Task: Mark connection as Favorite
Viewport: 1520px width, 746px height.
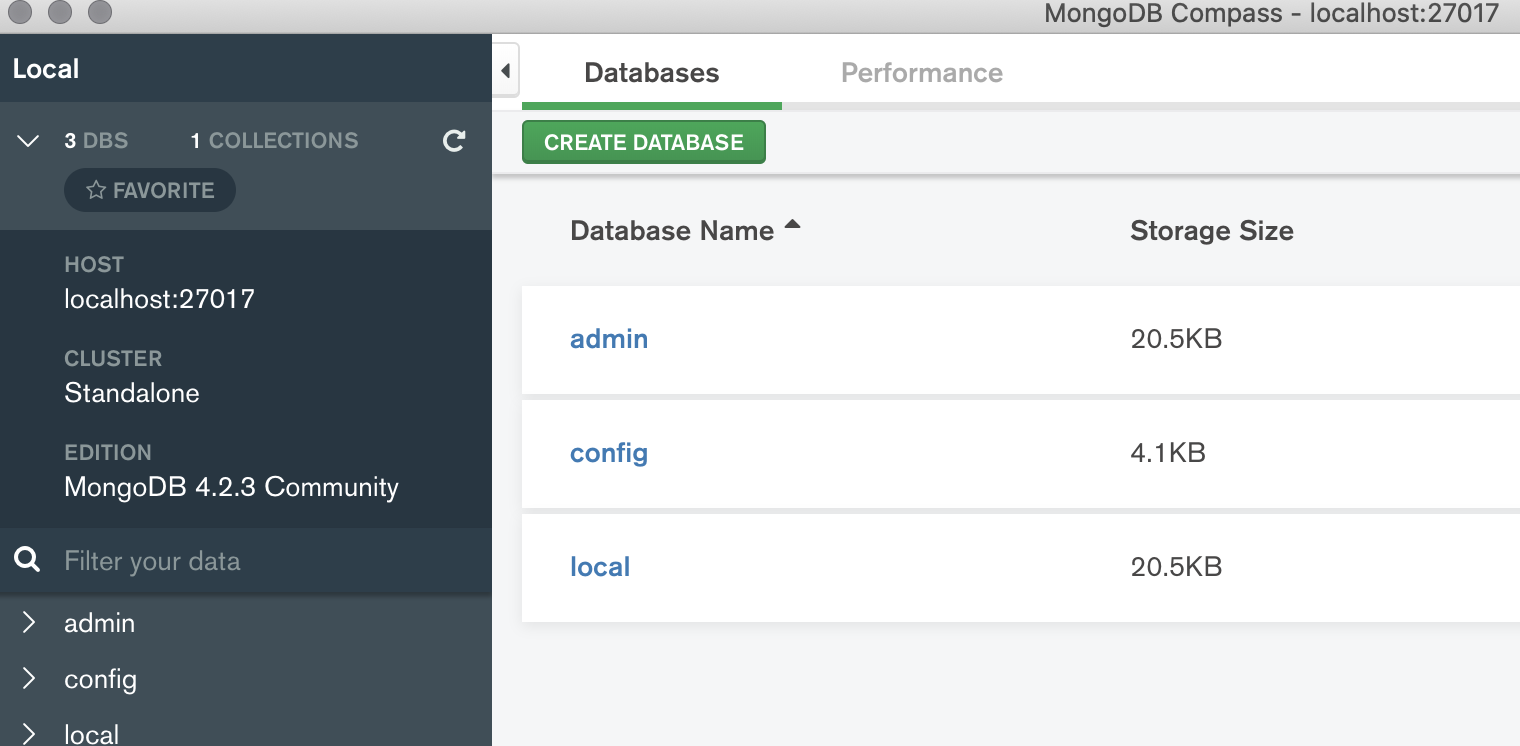Action: pyautogui.click(x=150, y=190)
